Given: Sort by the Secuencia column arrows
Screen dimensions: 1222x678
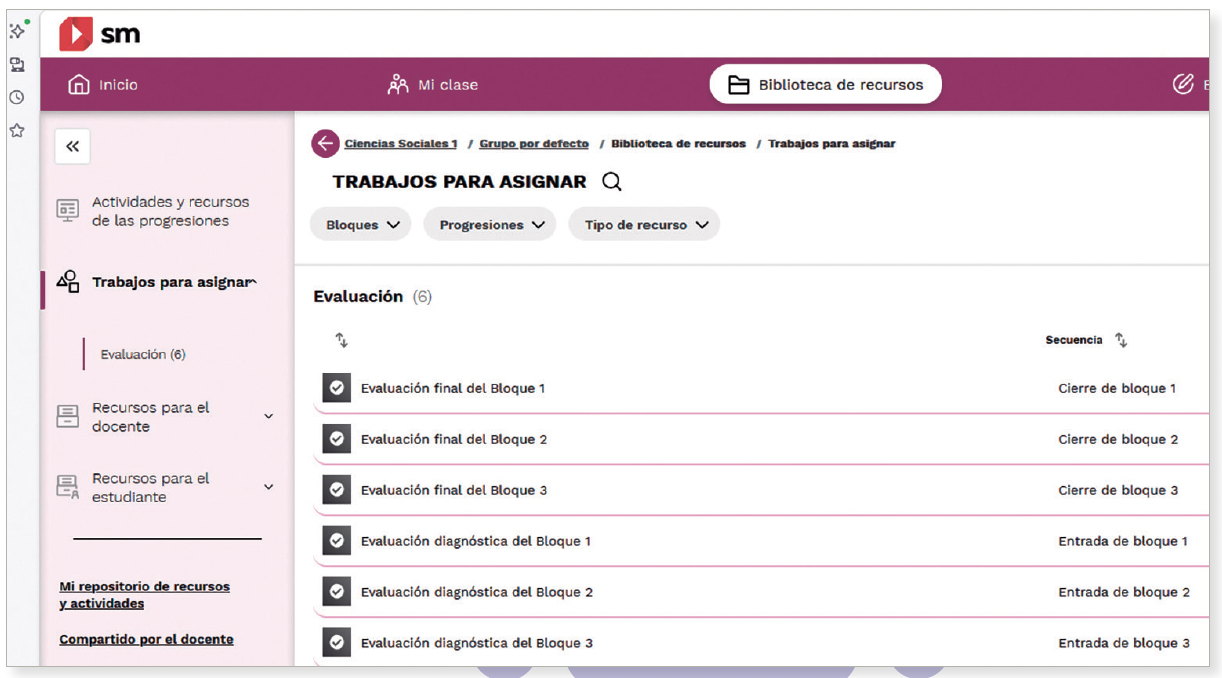Looking at the screenshot, I should pos(1121,340).
